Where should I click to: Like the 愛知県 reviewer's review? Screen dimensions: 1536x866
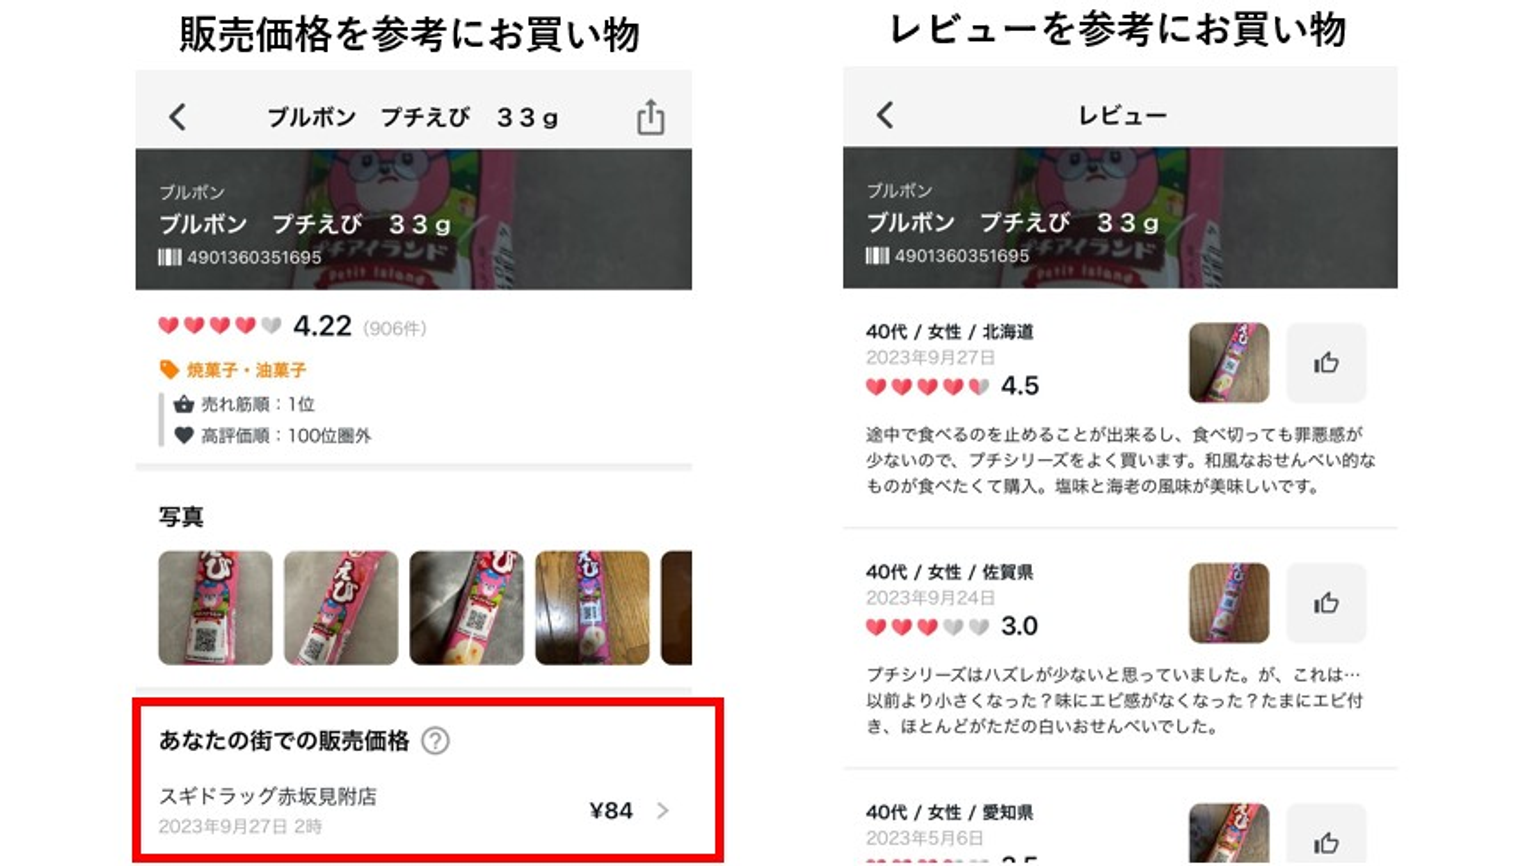tap(1326, 835)
